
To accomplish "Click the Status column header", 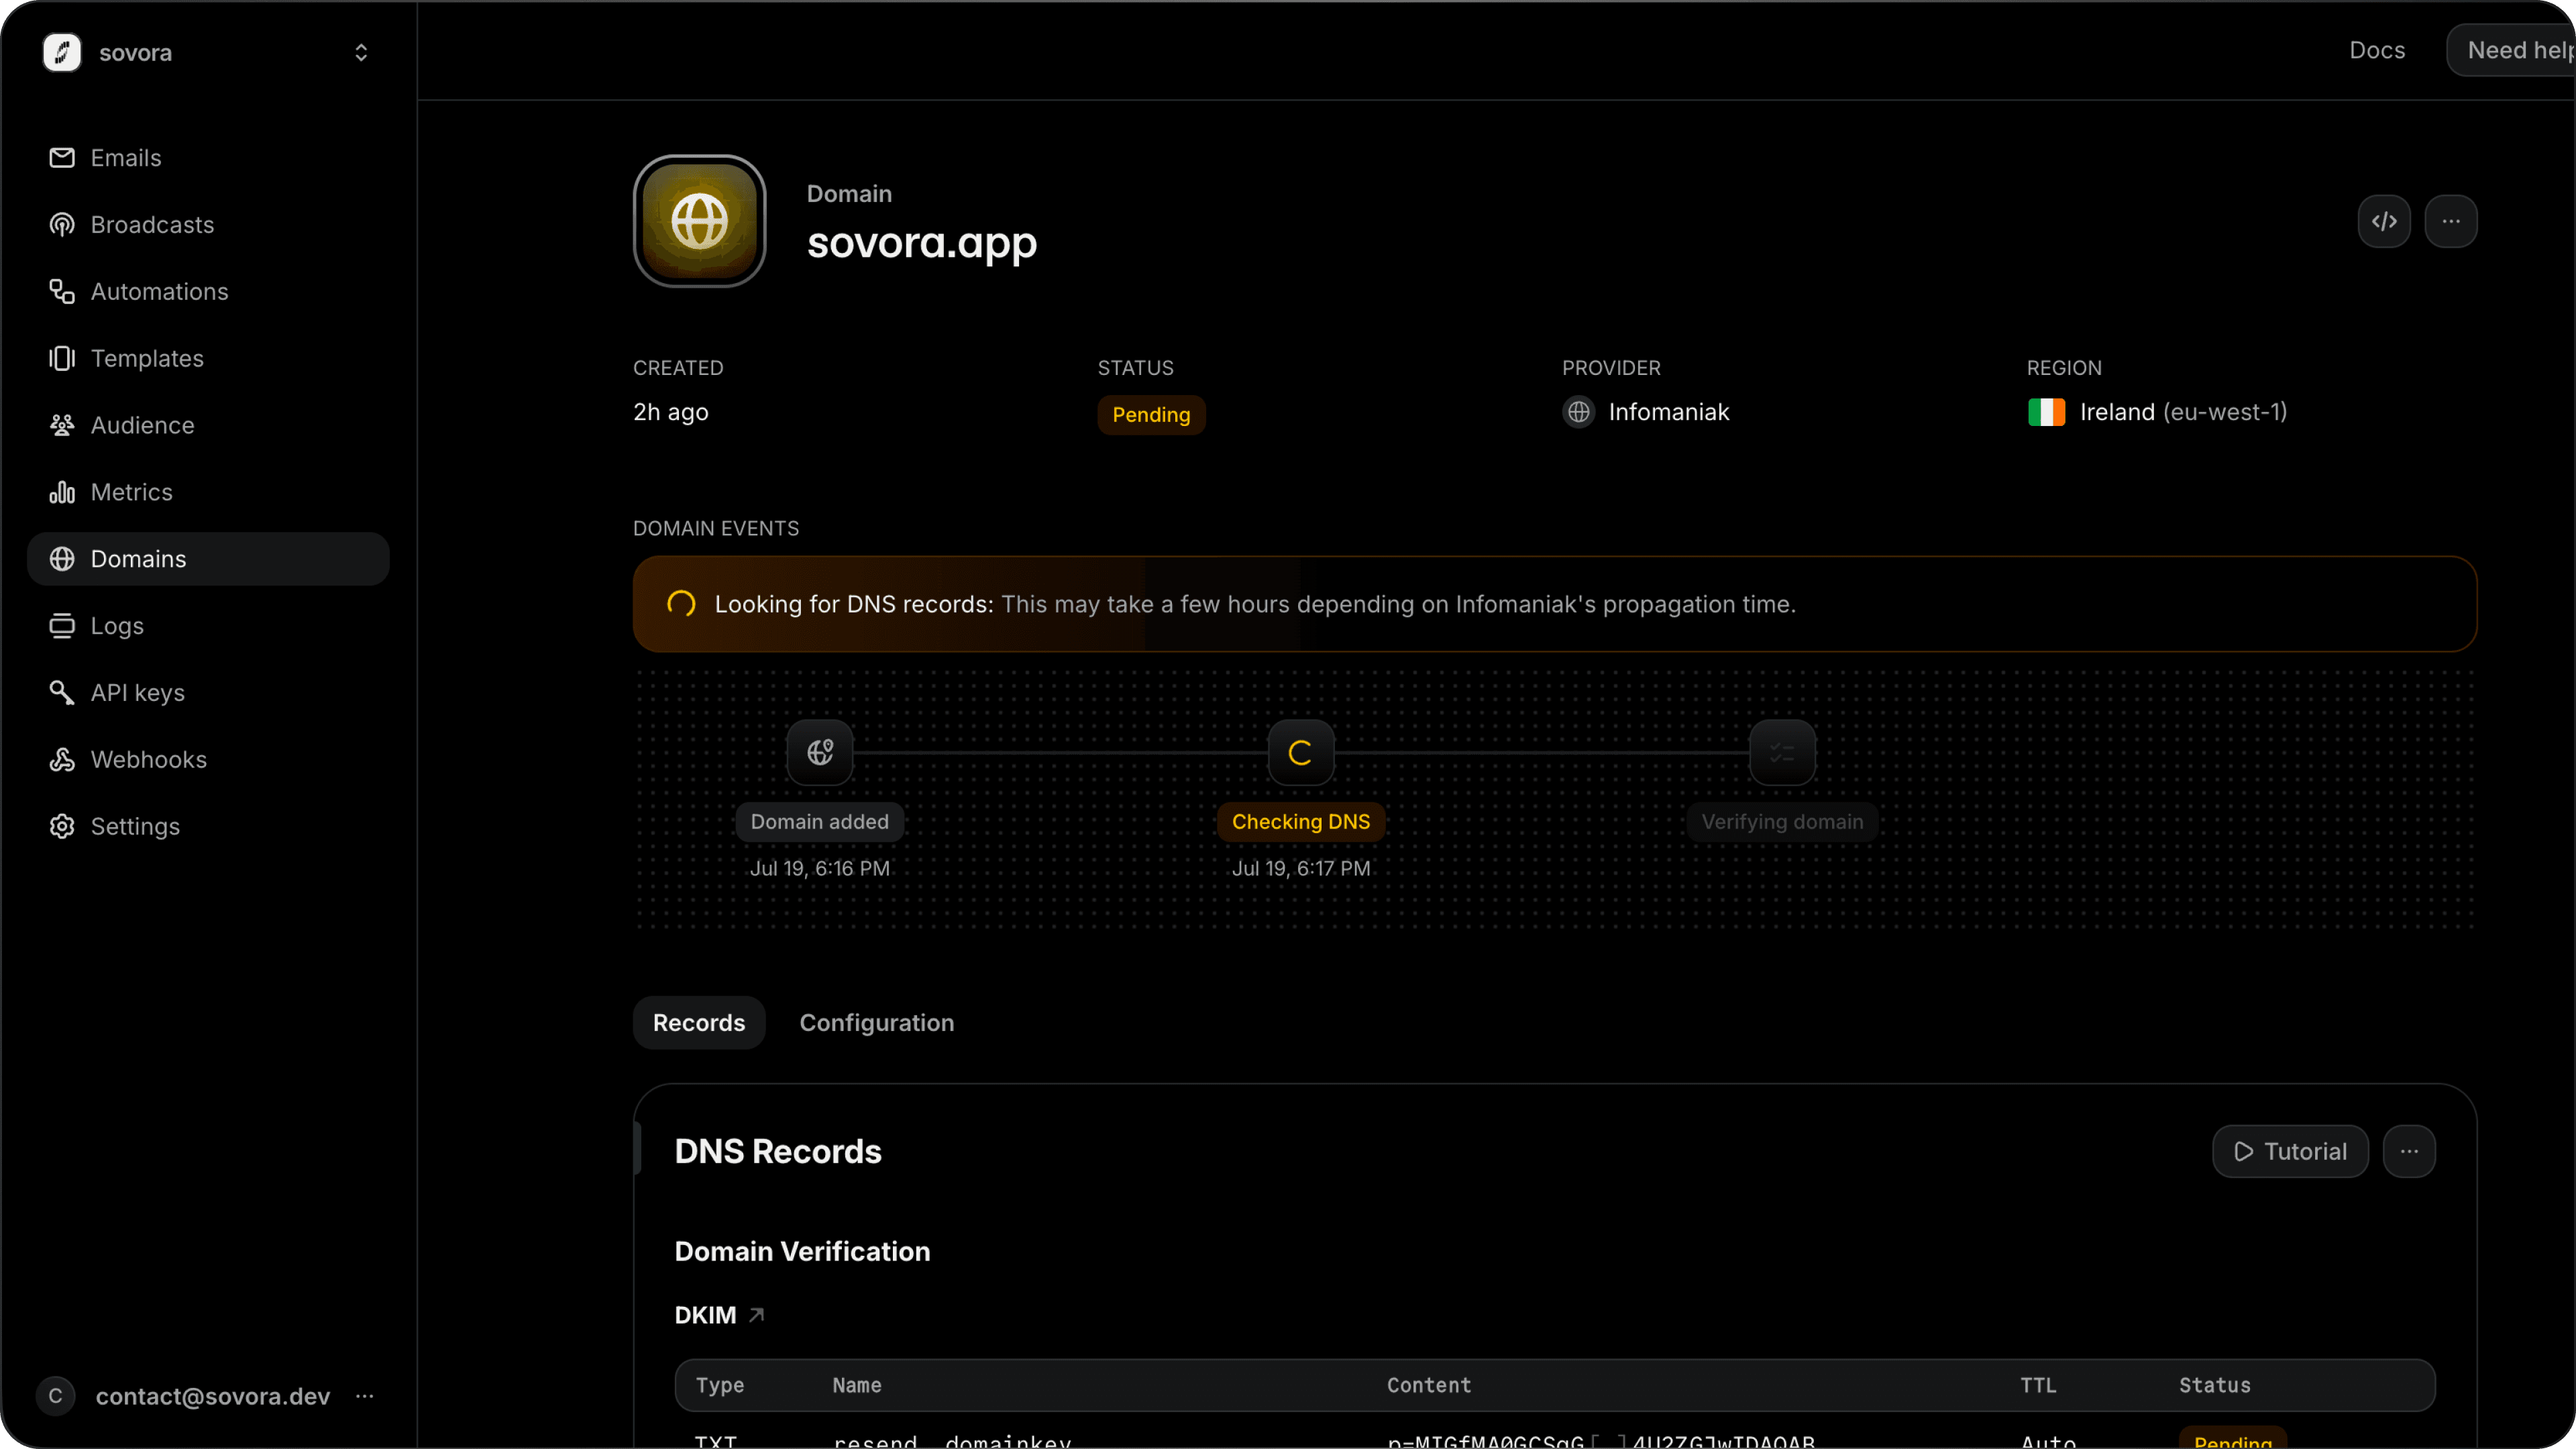I will 2215,1385.
